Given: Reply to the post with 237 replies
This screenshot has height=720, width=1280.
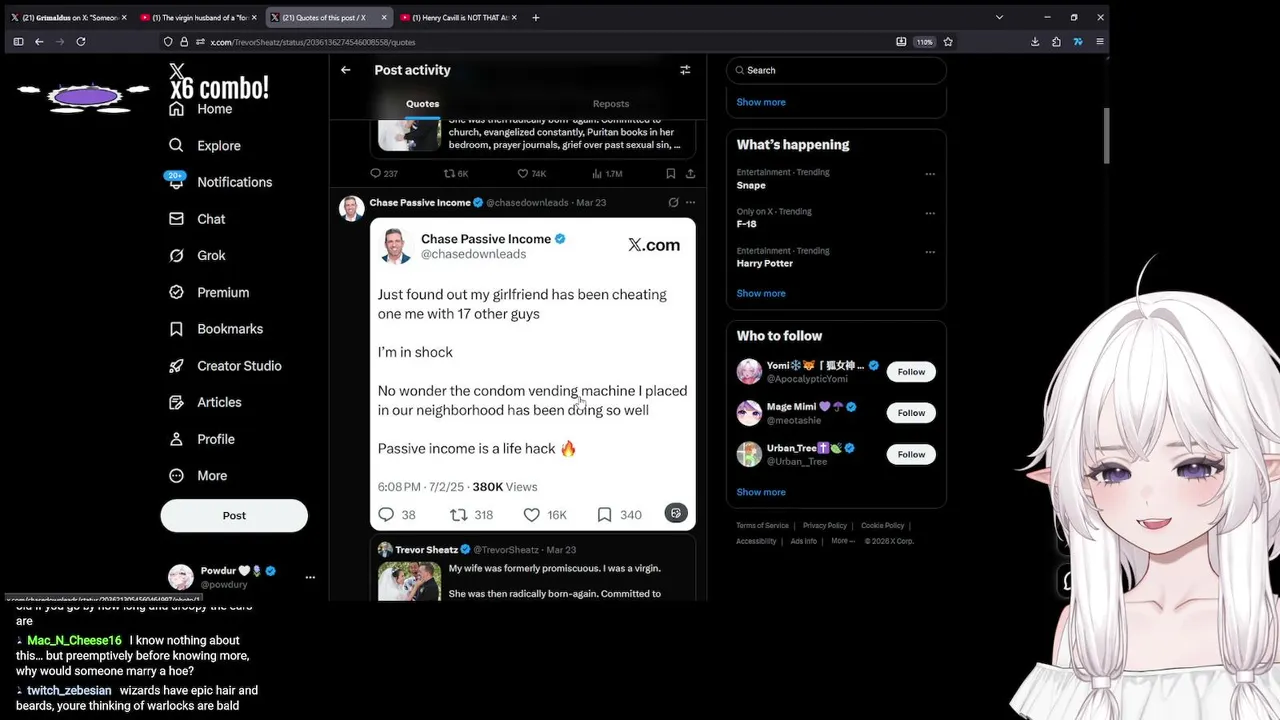Looking at the screenshot, I should coord(384,173).
